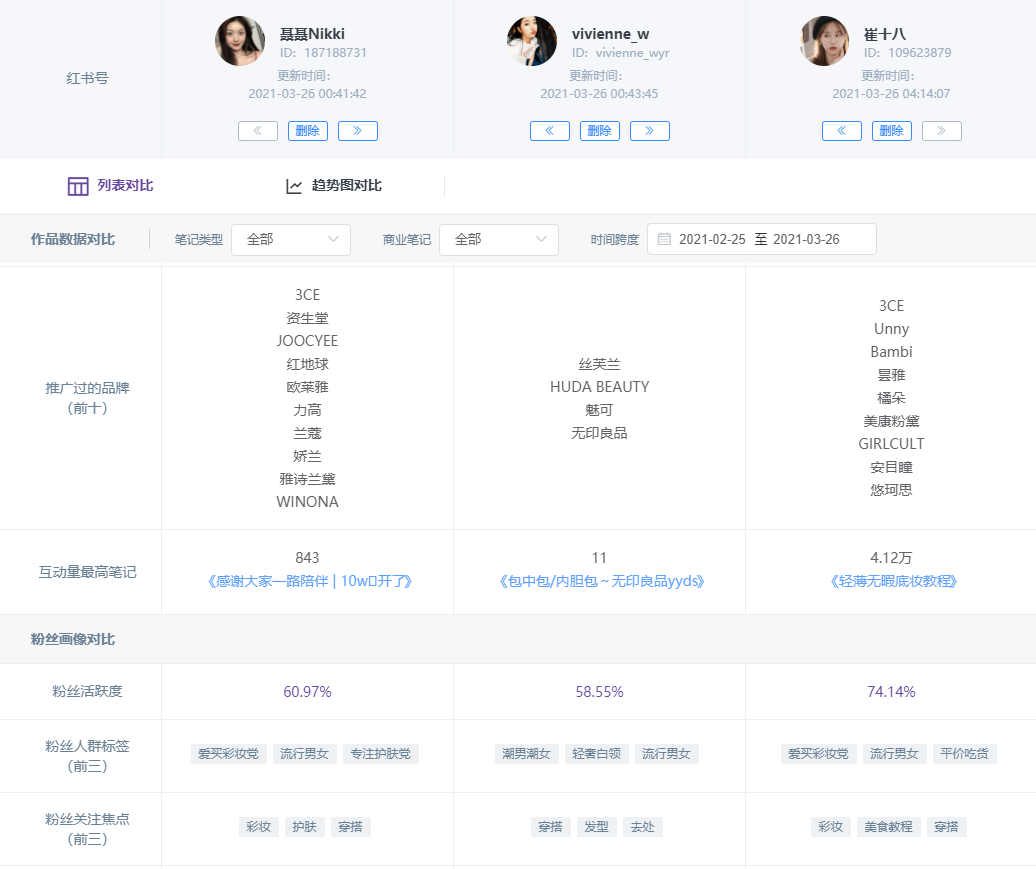Click 美食教程 focus tag
This screenshot has height=869, width=1036.
(x=888, y=827)
